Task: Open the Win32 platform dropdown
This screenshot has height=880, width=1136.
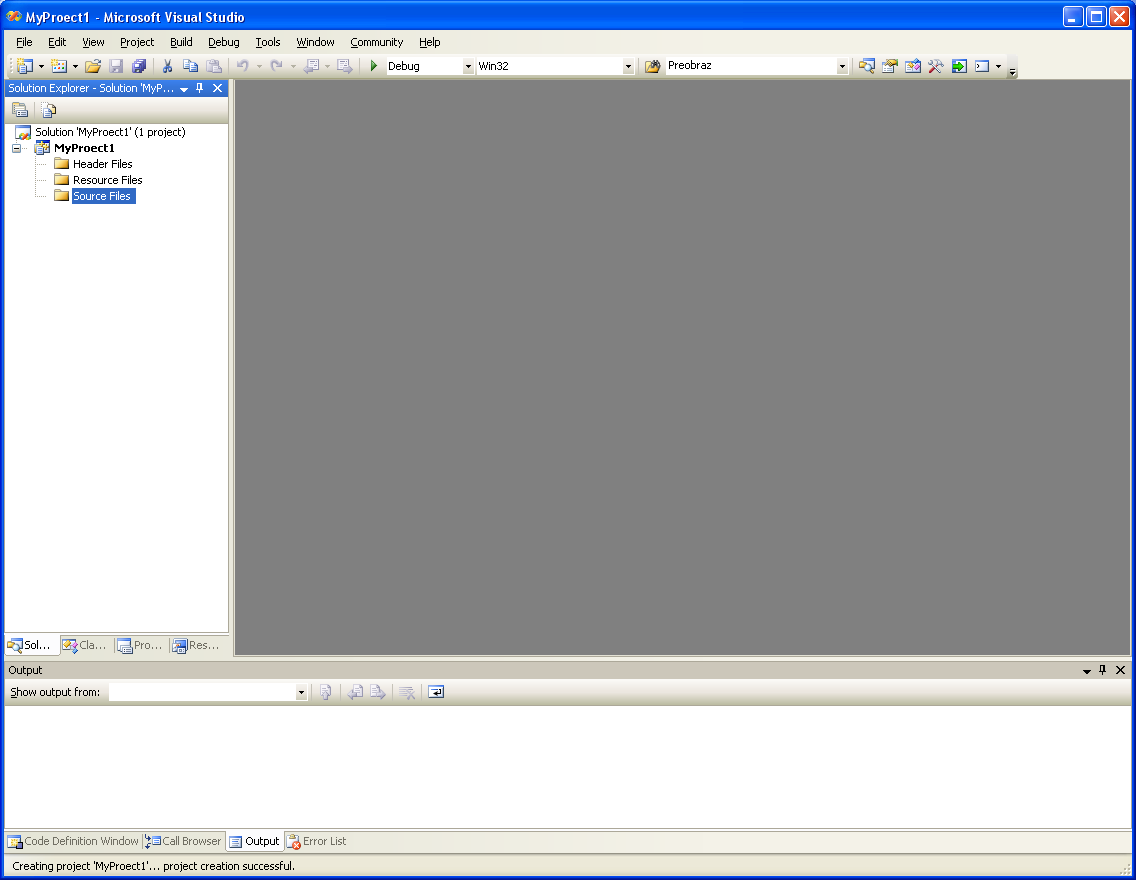Action: coord(628,66)
